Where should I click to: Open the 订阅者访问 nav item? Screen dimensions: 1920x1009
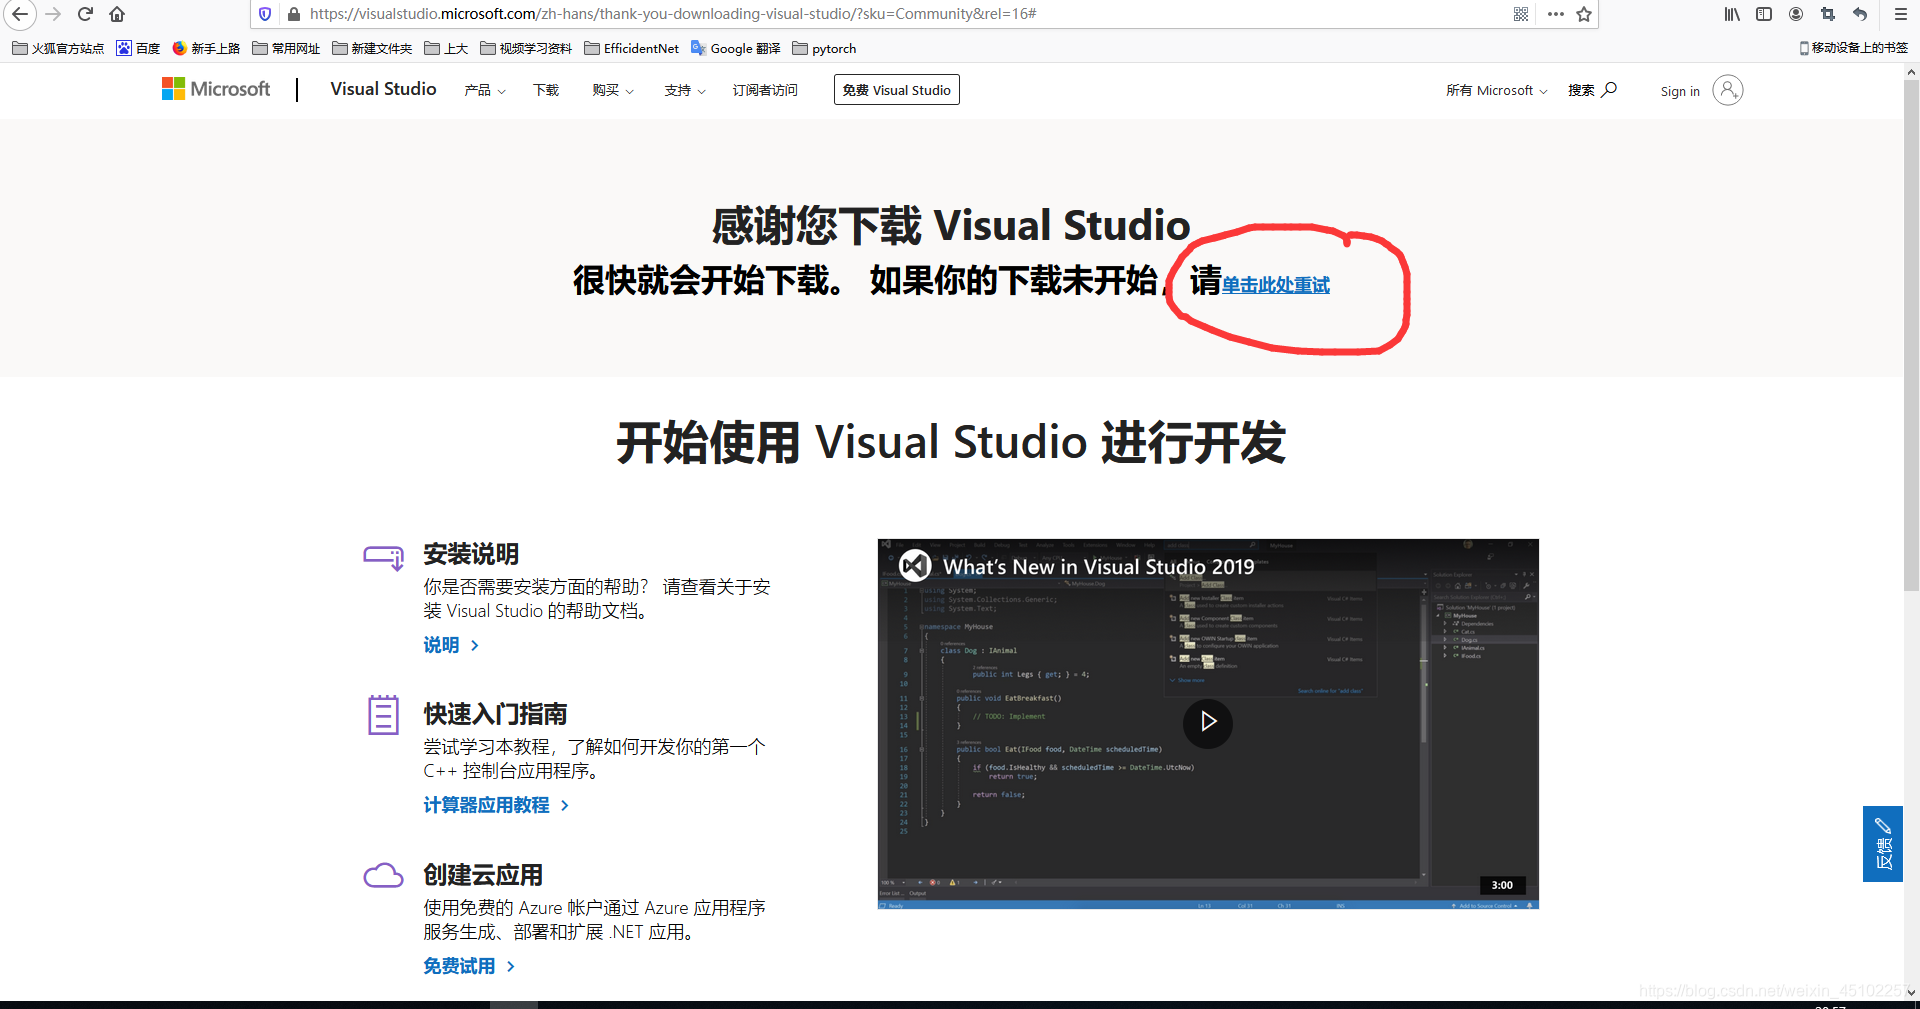click(x=765, y=90)
